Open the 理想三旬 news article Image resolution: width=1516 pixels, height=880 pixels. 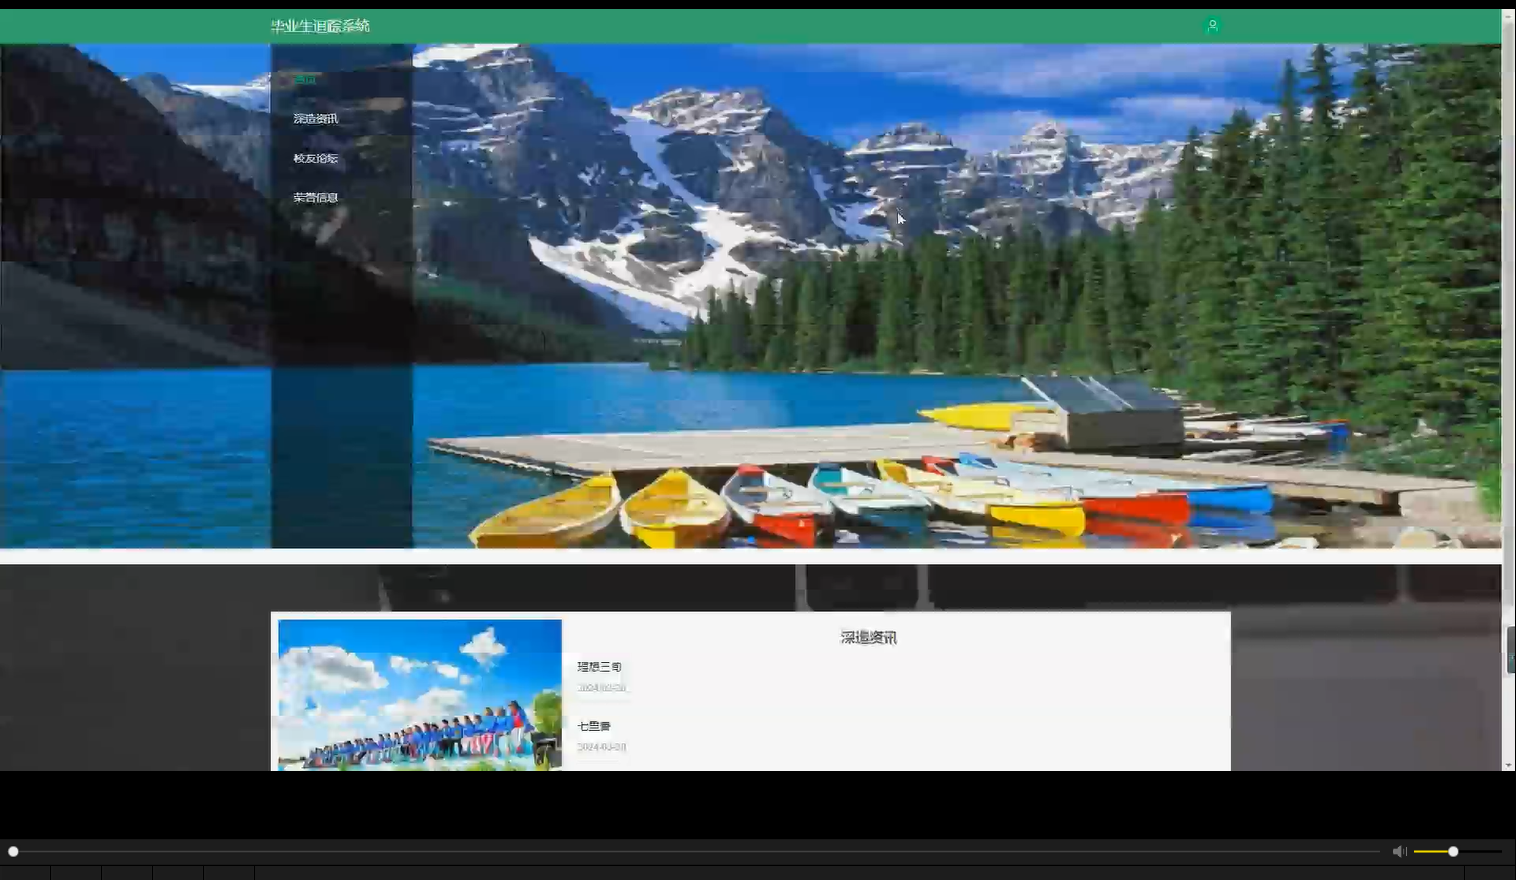tap(599, 667)
